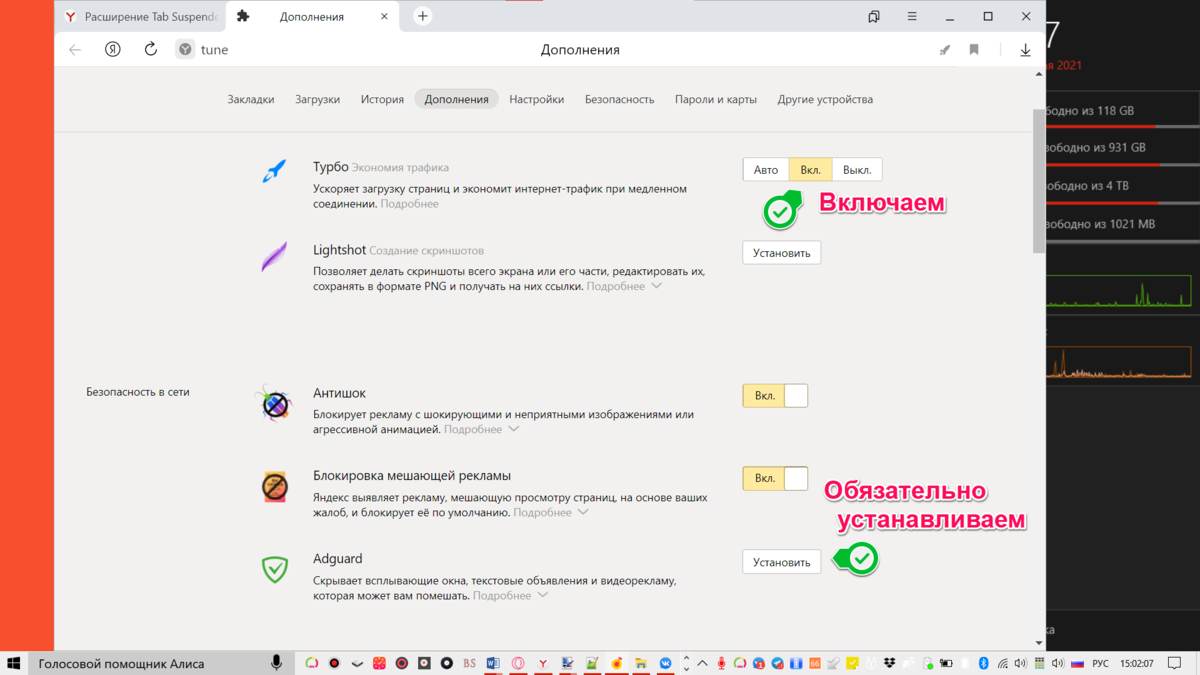The height and width of the screenshot is (675, 1200).
Task: Open История section
Action: [382, 99]
